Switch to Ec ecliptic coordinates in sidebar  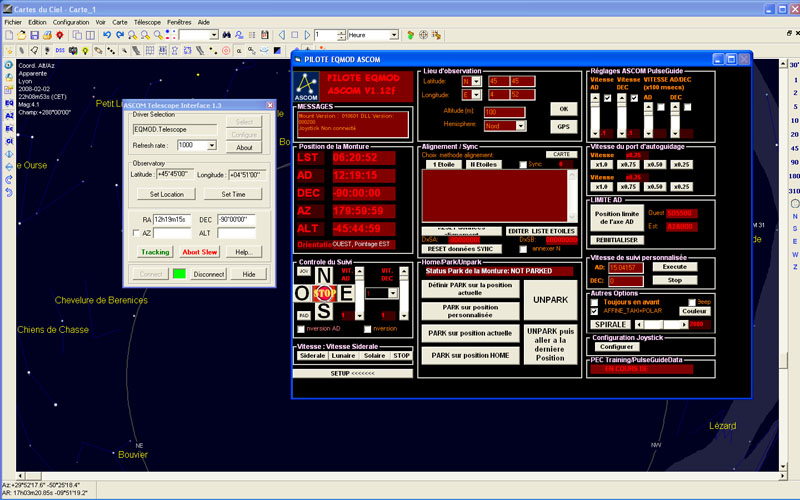click(9, 129)
